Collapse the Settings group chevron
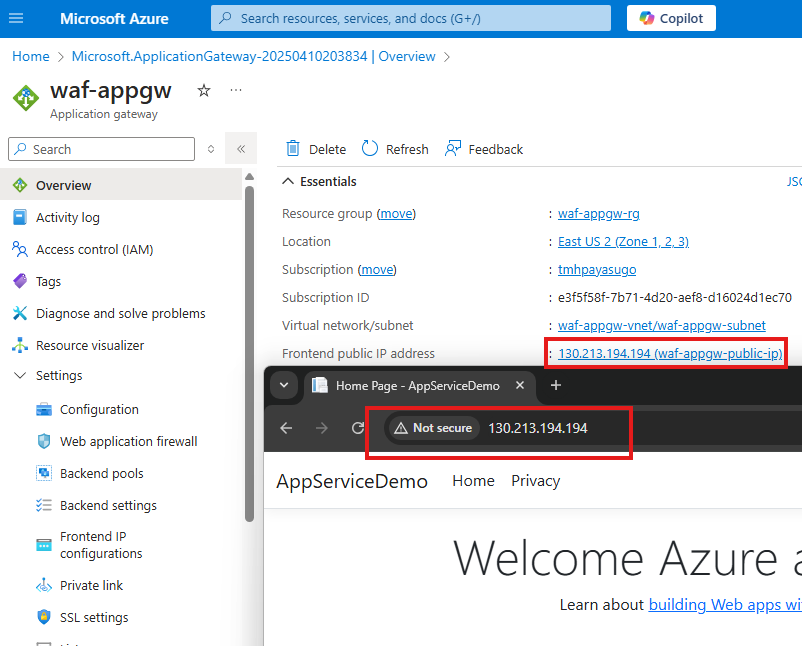This screenshot has width=802, height=646. 20,375
